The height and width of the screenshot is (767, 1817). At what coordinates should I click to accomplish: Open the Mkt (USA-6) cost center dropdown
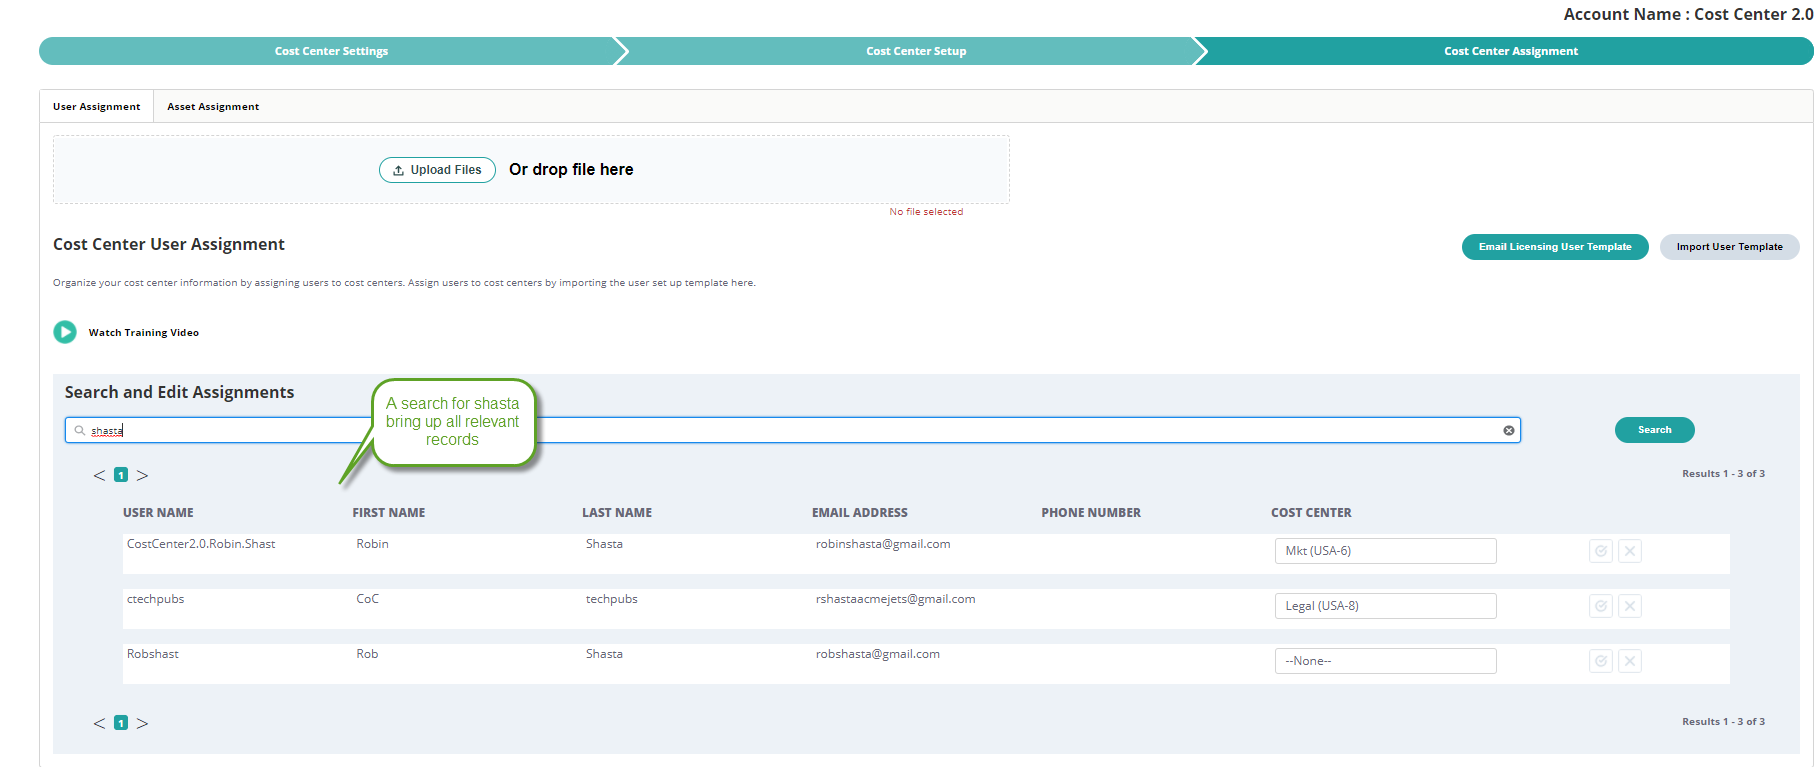[1385, 551]
